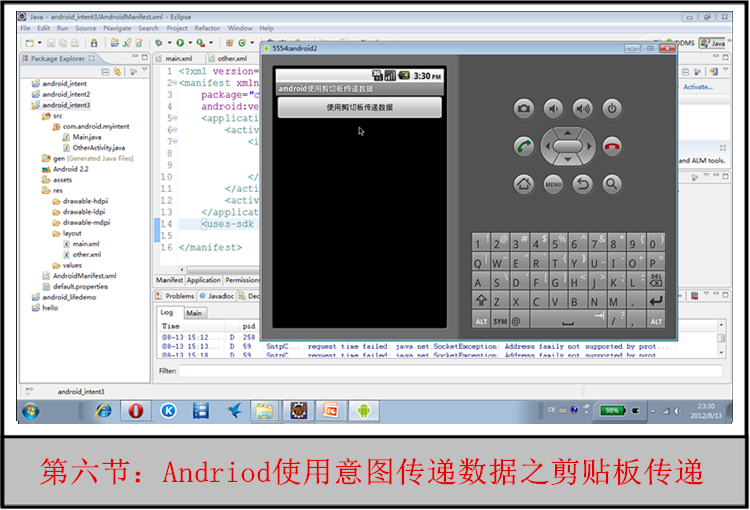Image resolution: width=750 pixels, height=510 pixels.
Task: Click Collapse All in Package Explorer
Action: click(x=105, y=72)
